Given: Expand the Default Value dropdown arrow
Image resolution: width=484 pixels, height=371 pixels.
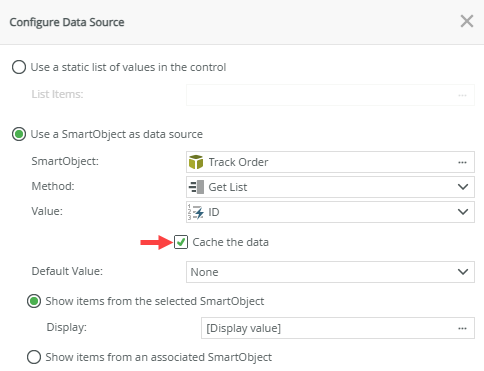Looking at the screenshot, I should 463,272.
